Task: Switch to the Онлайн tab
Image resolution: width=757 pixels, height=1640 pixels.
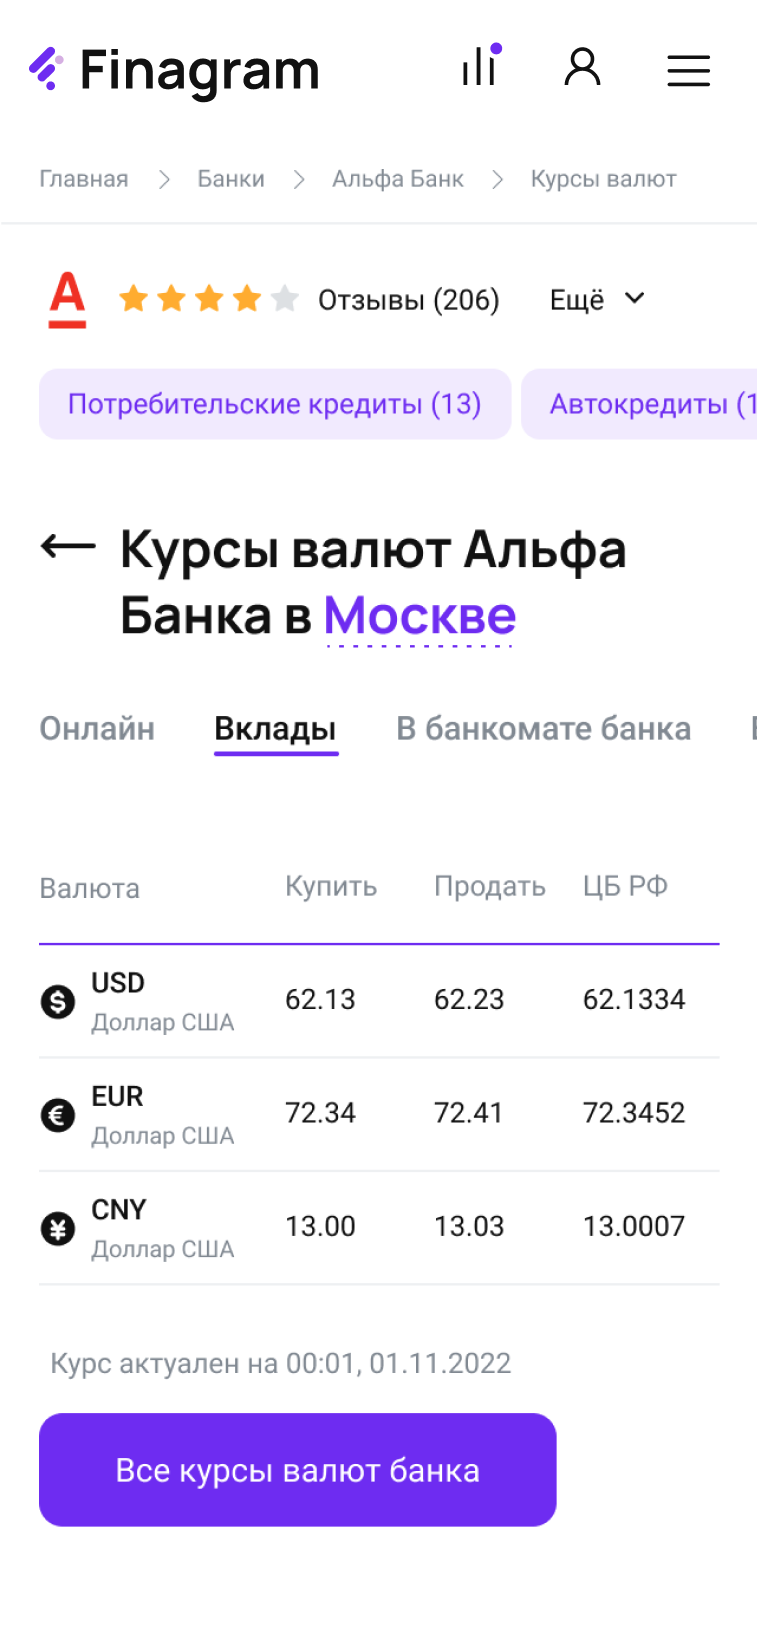Action: point(97,729)
